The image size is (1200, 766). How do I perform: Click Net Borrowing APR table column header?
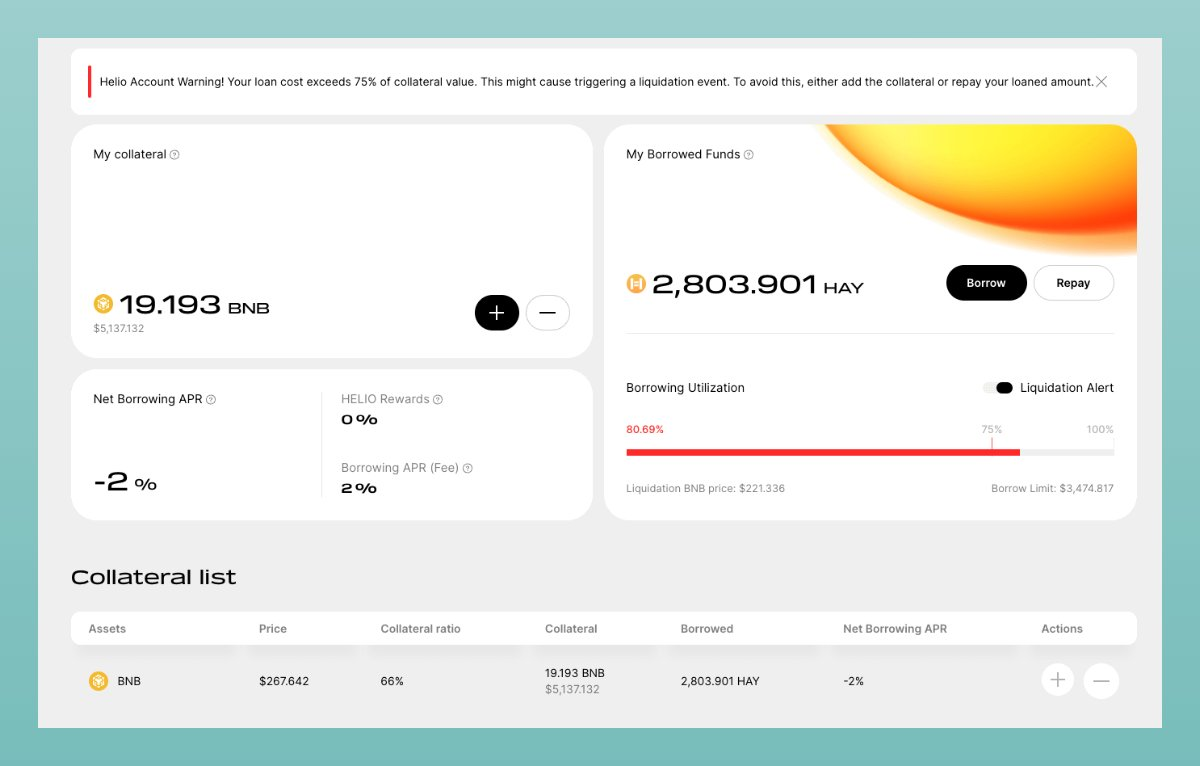895,629
